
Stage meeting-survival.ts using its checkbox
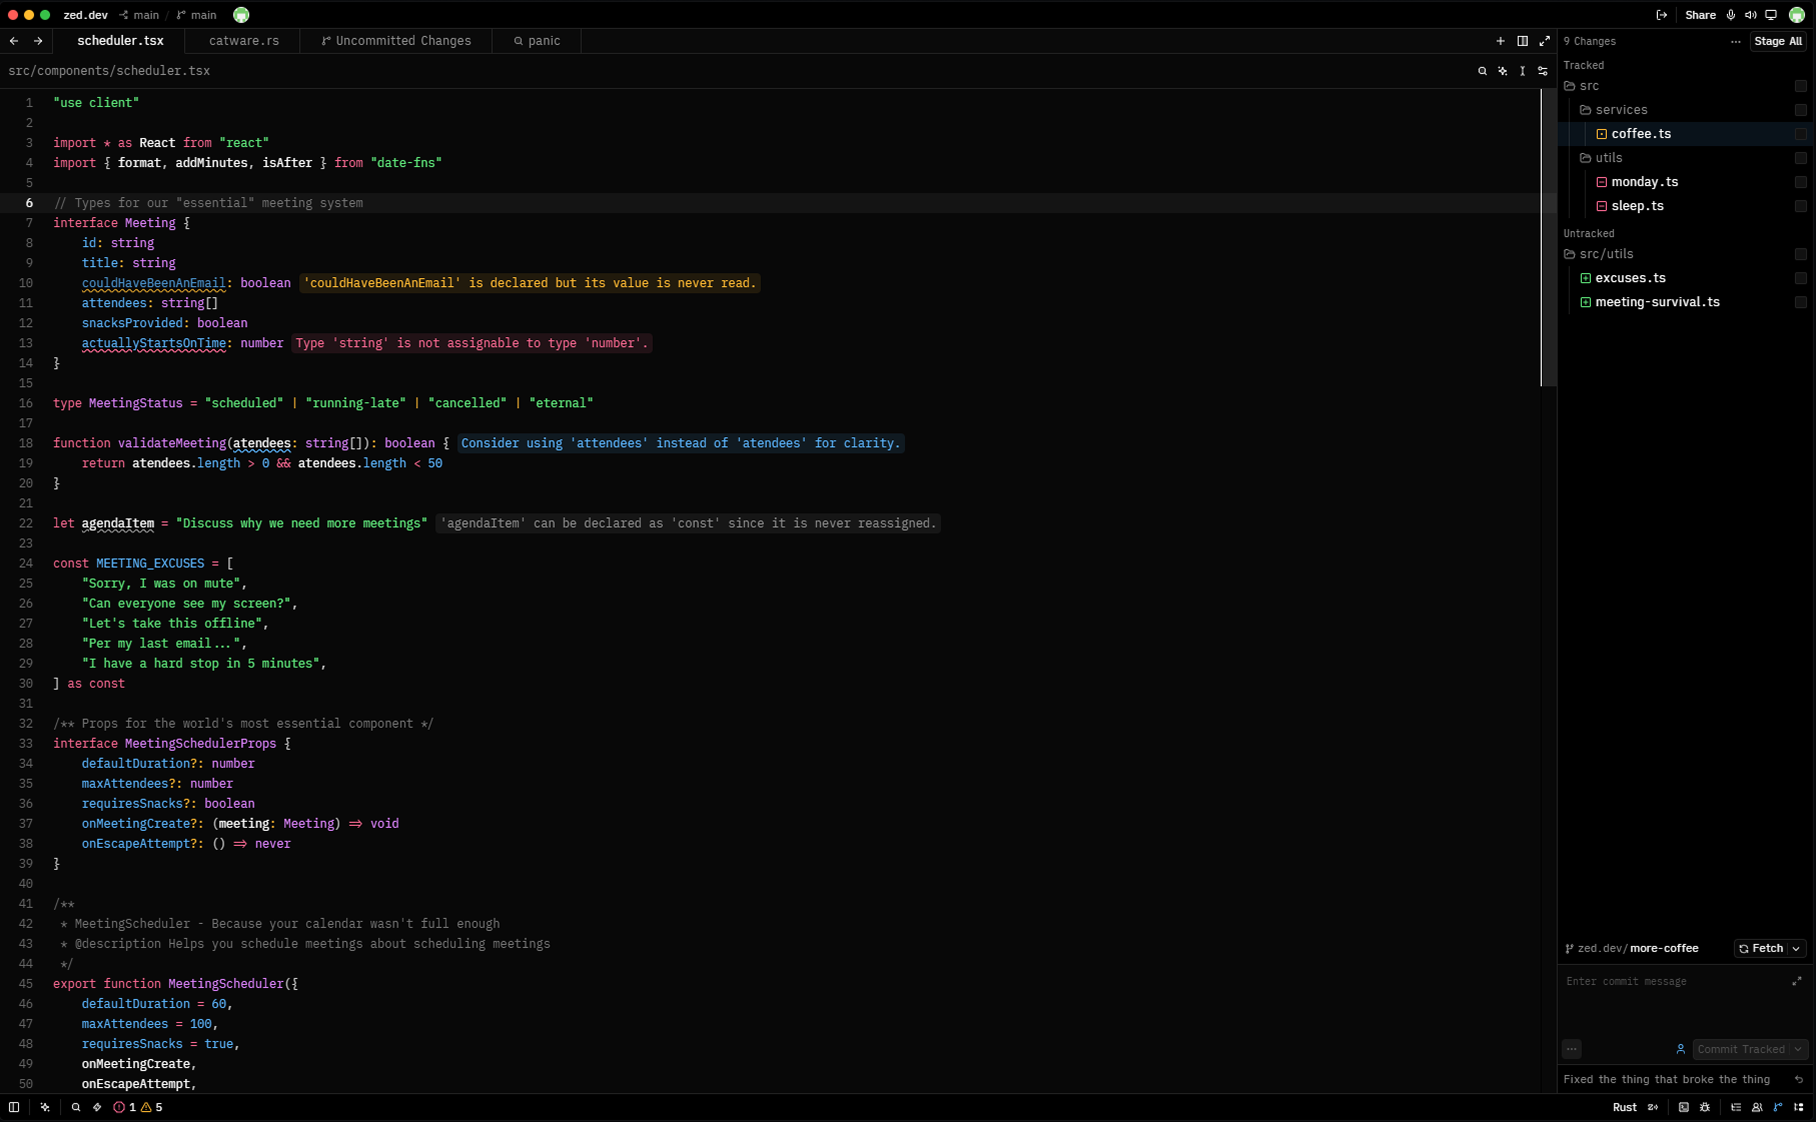click(x=1801, y=302)
